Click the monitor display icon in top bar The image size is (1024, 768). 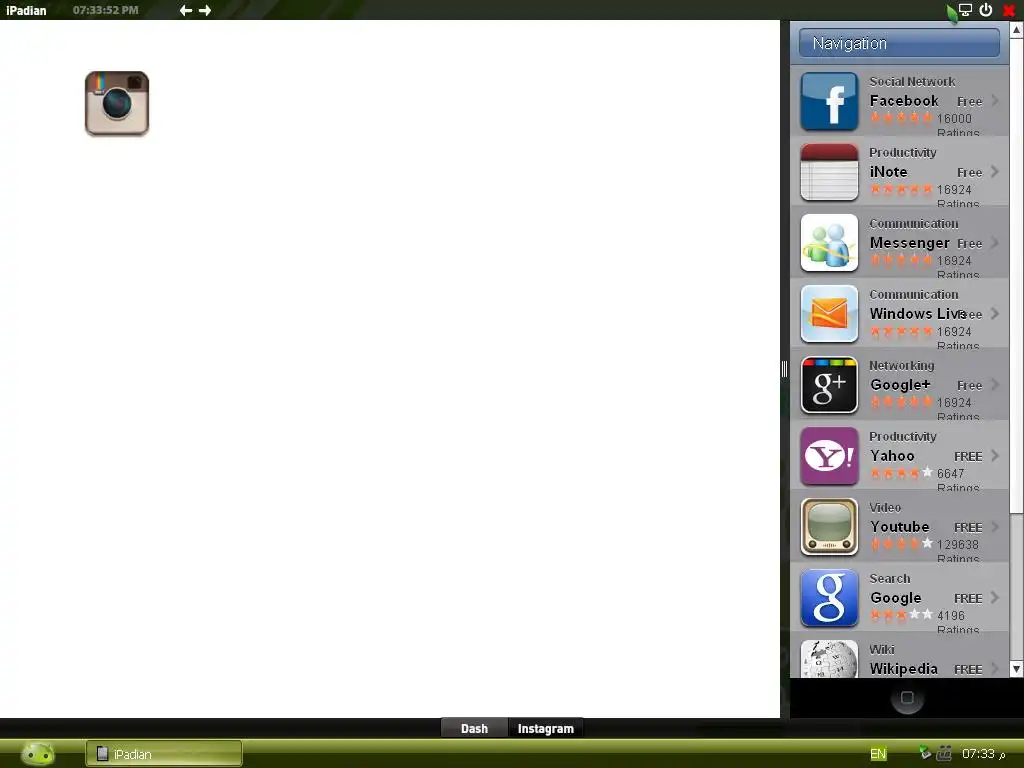(x=965, y=10)
